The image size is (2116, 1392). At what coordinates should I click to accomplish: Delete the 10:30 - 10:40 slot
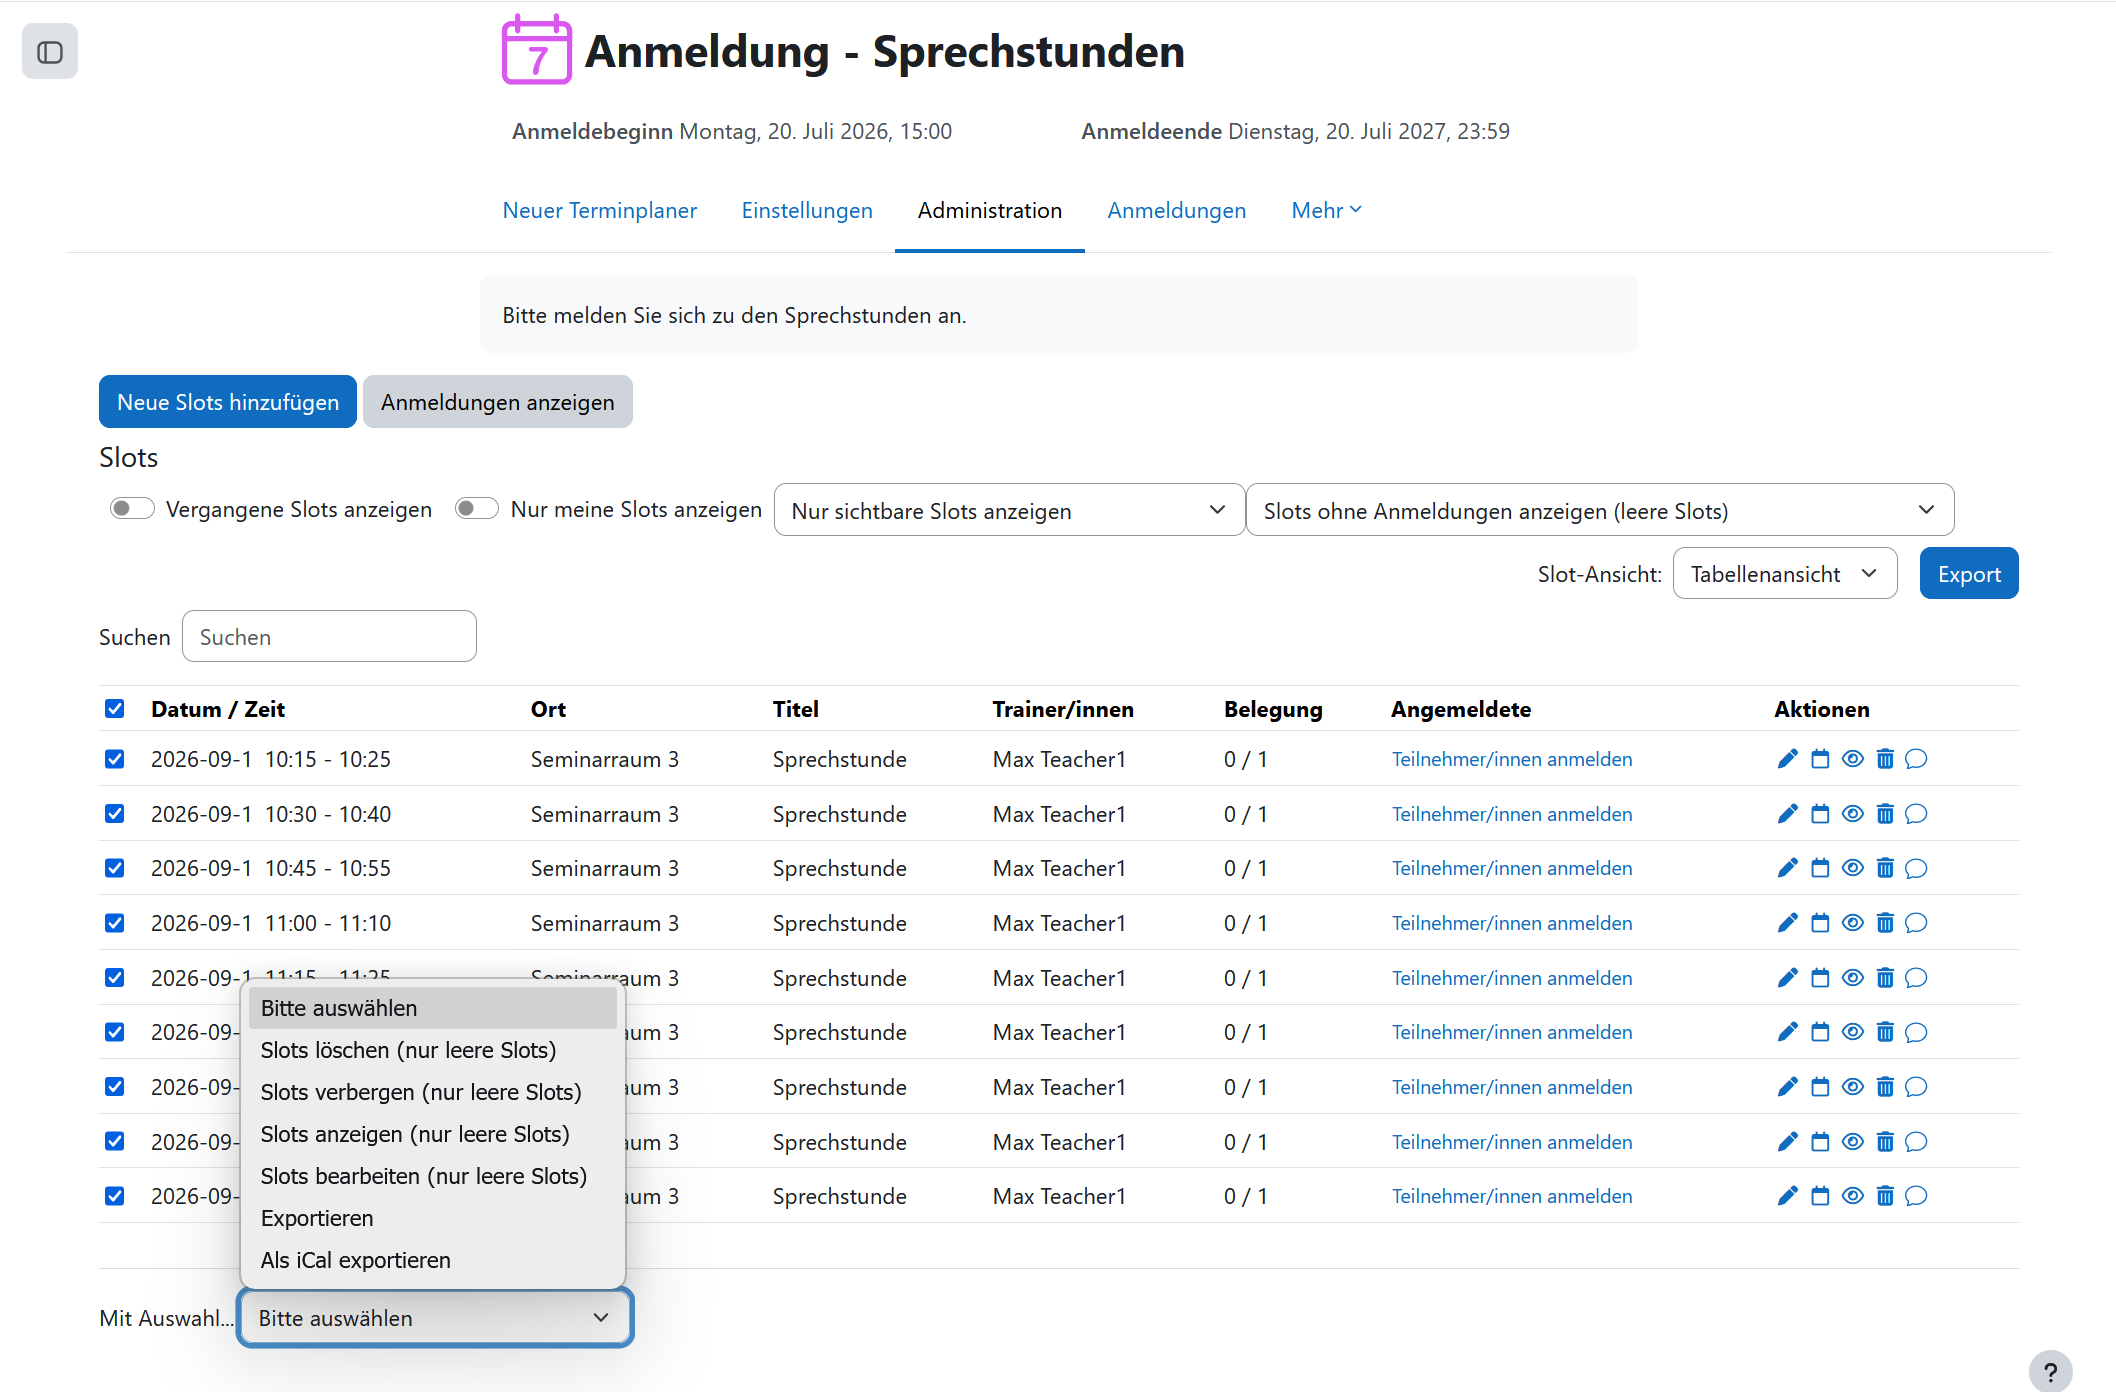coord(1885,814)
